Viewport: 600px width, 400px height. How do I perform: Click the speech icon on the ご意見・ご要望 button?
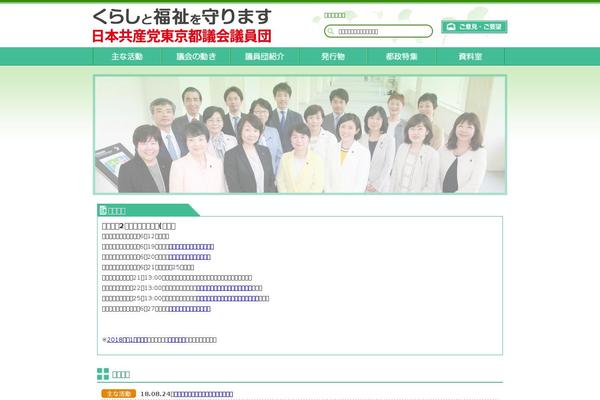pyautogui.click(x=451, y=27)
